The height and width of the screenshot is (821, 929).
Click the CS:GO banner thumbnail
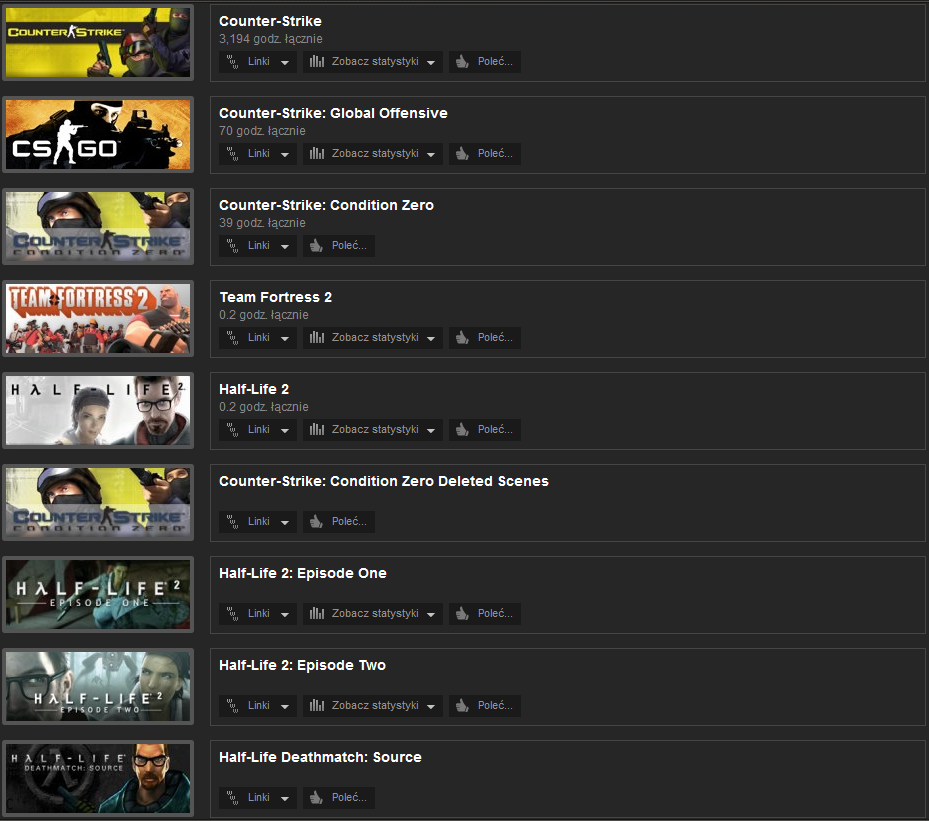(x=98, y=134)
